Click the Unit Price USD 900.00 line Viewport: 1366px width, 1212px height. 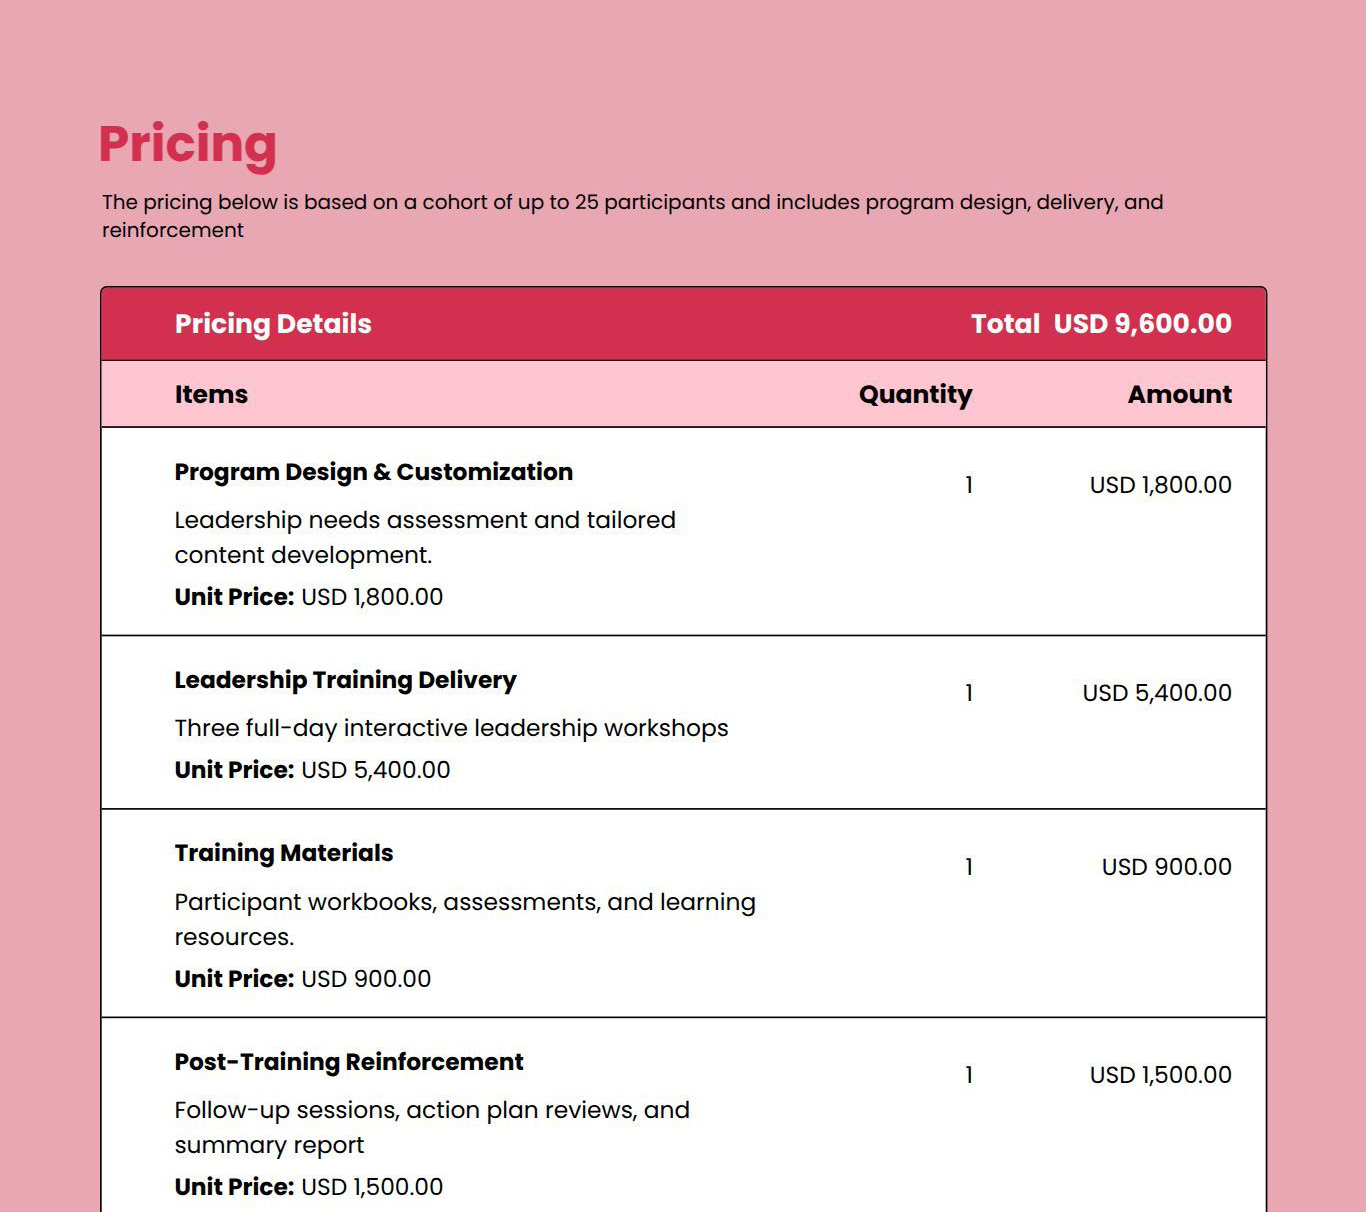(x=302, y=979)
